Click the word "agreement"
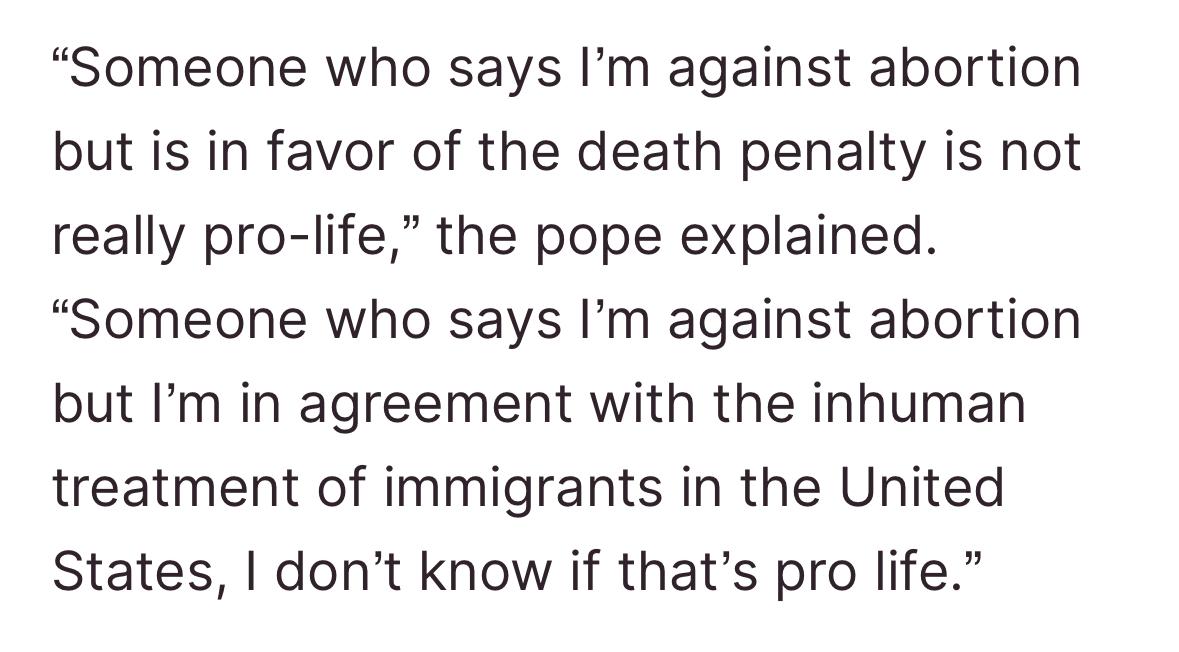Screen dimensions: 1179x652 click(x=435, y=406)
